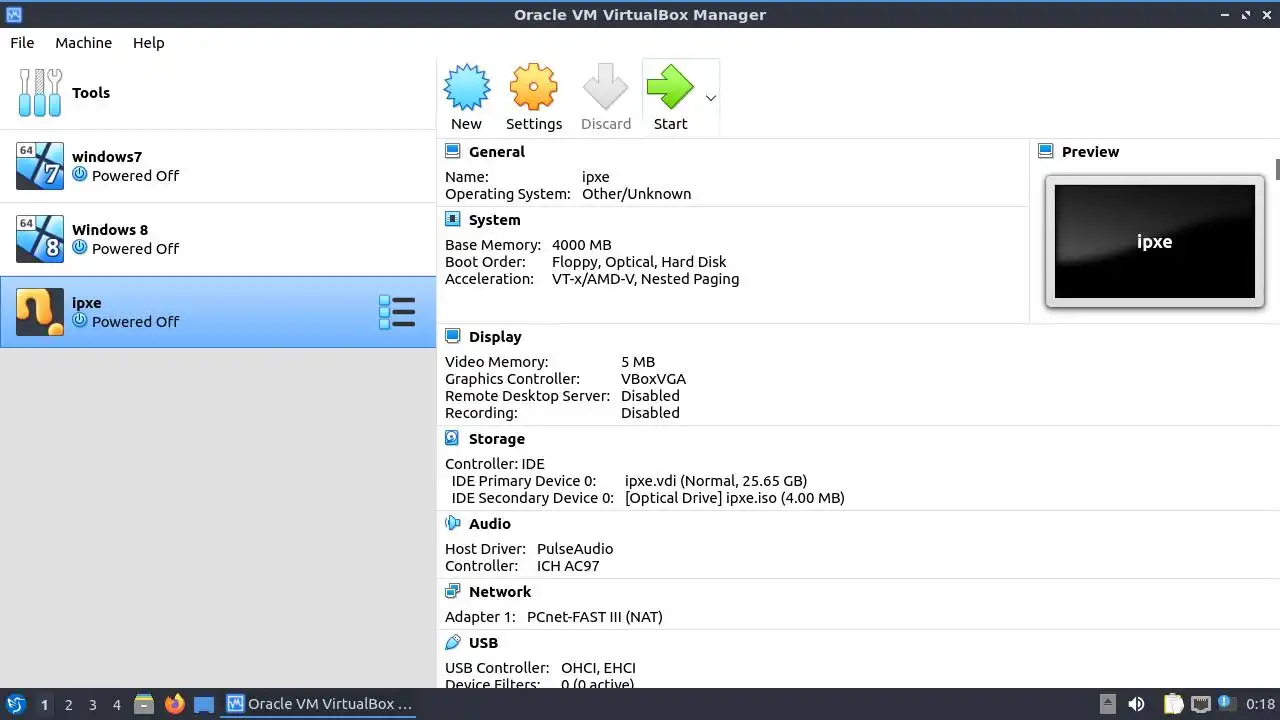Open the ipxe machine tools menu icon
This screenshot has width=1280, height=720.
tap(397, 312)
